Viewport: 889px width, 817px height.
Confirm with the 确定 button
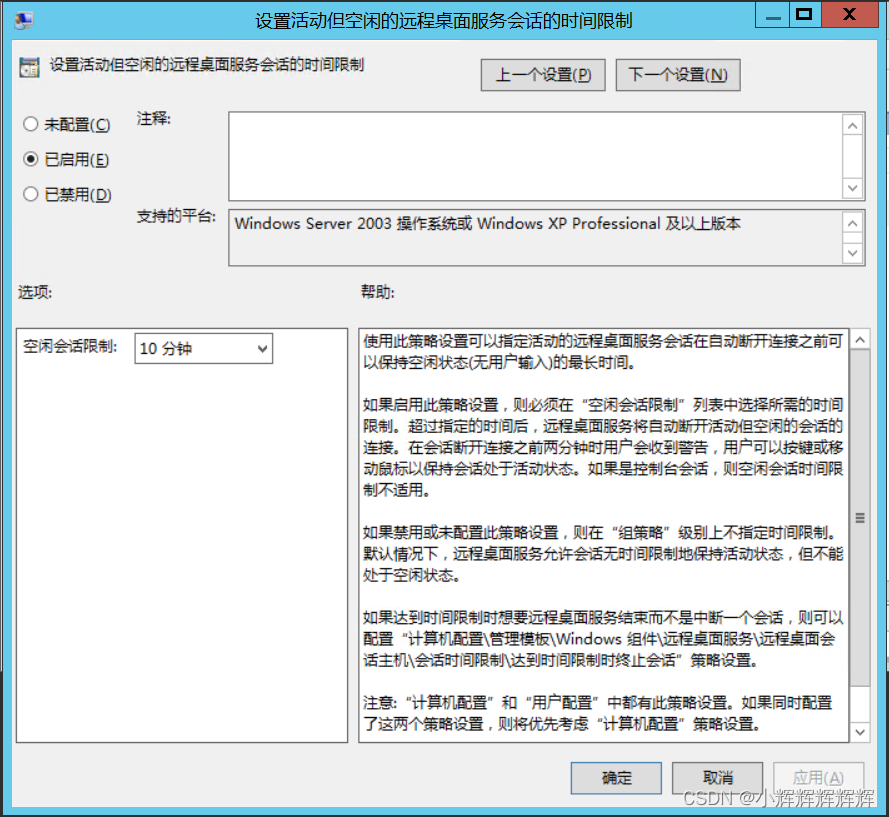coord(616,778)
